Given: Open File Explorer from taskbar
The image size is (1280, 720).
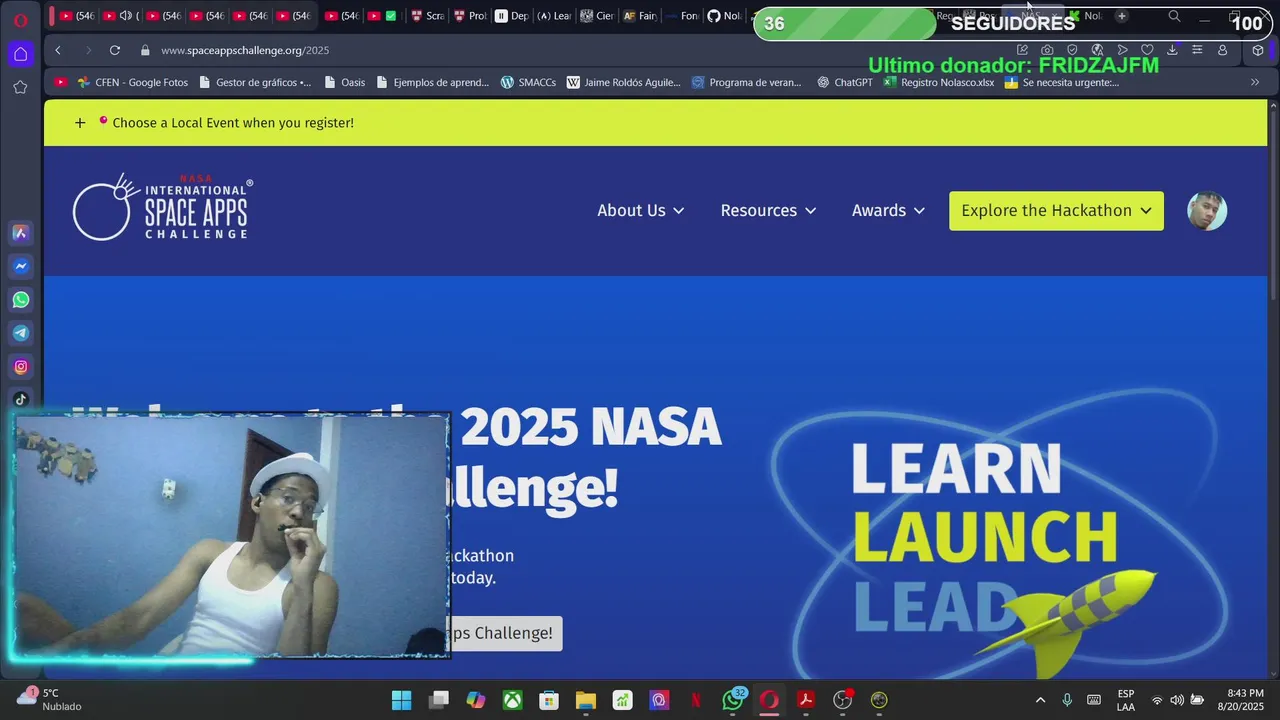Looking at the screenshot, I should pyautogui.click(x=586, y=700).
